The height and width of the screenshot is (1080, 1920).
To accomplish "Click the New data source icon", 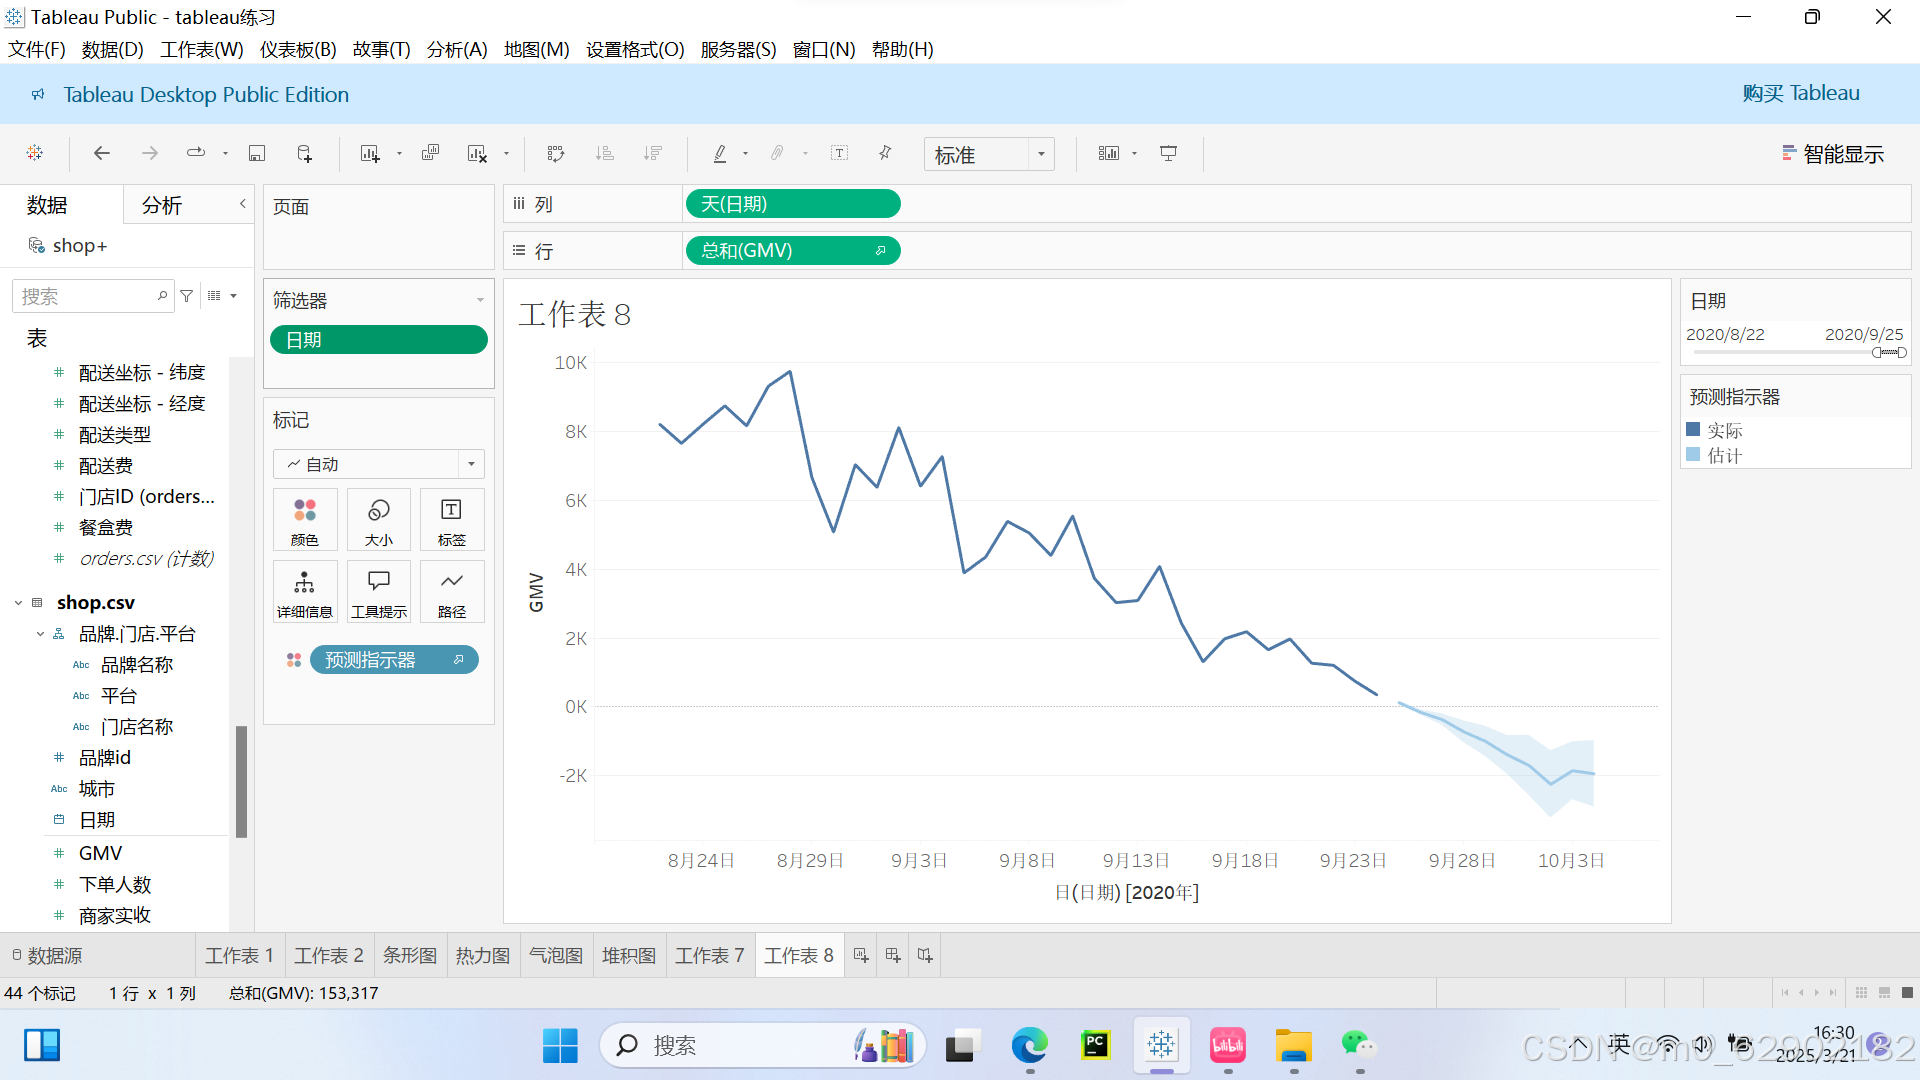I will tap(305, 153).
